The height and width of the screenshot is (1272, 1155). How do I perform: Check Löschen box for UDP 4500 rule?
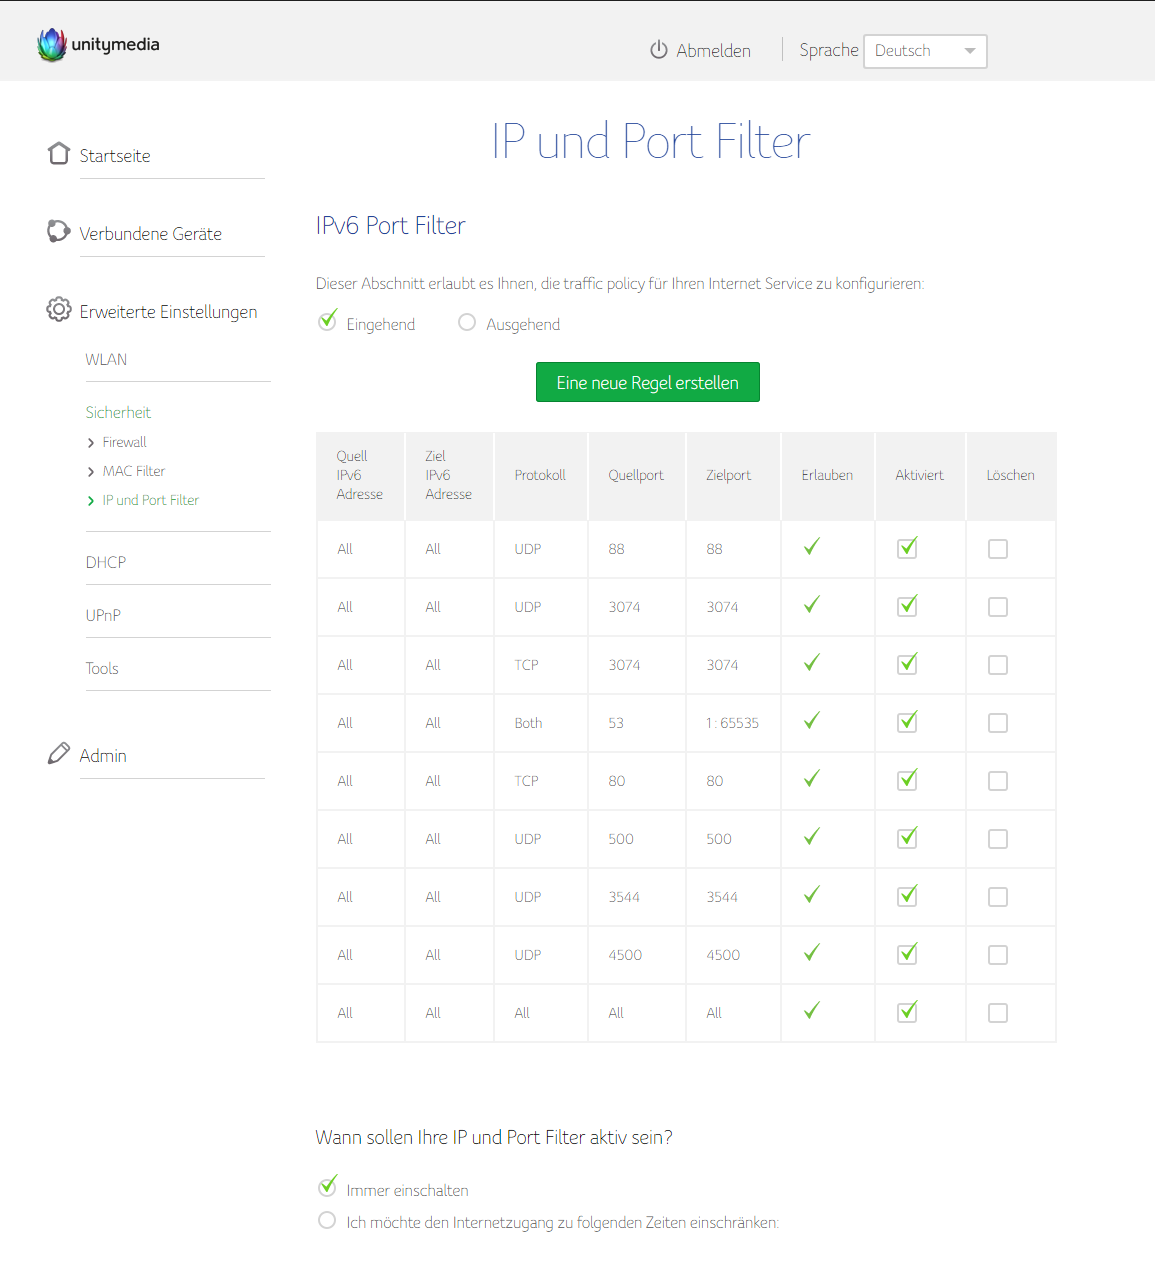[998, 955]
